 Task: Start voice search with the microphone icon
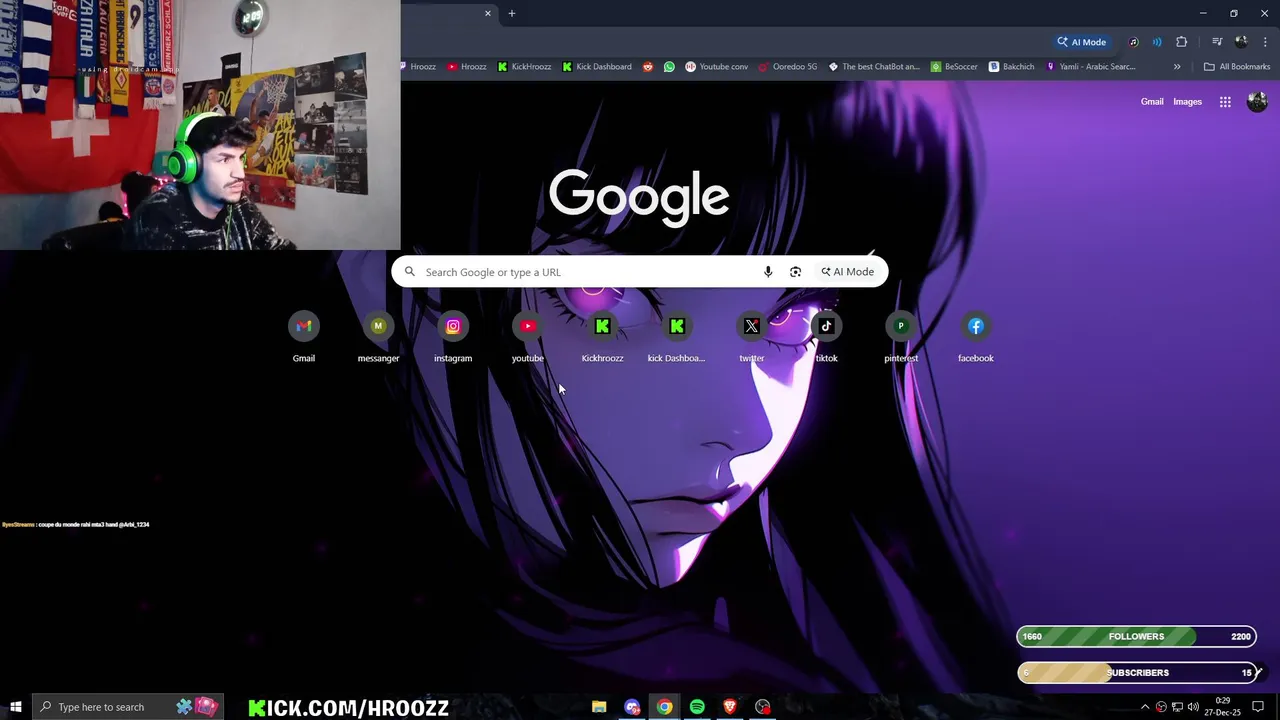pos(768,272)
